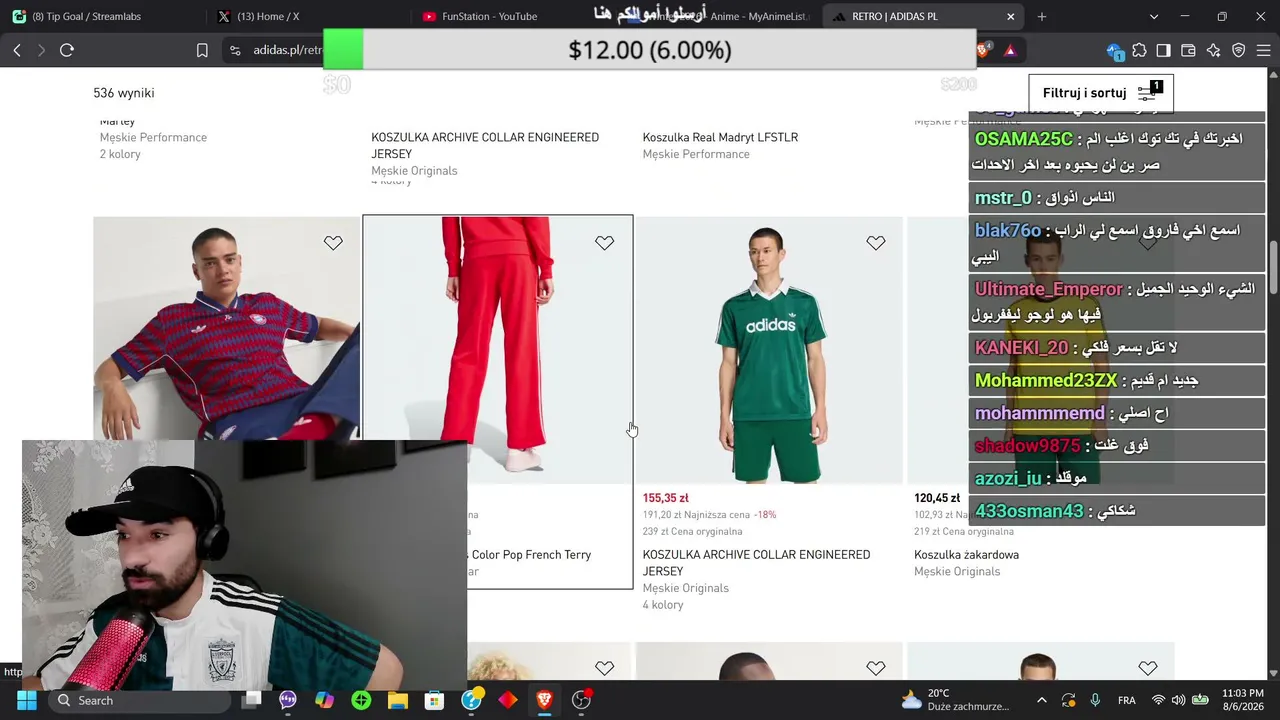The width and height of the screenshot is (1280, 720).
Task: Open the site settings icon beside adidas.pl
Action: click(x=234, y=50)
